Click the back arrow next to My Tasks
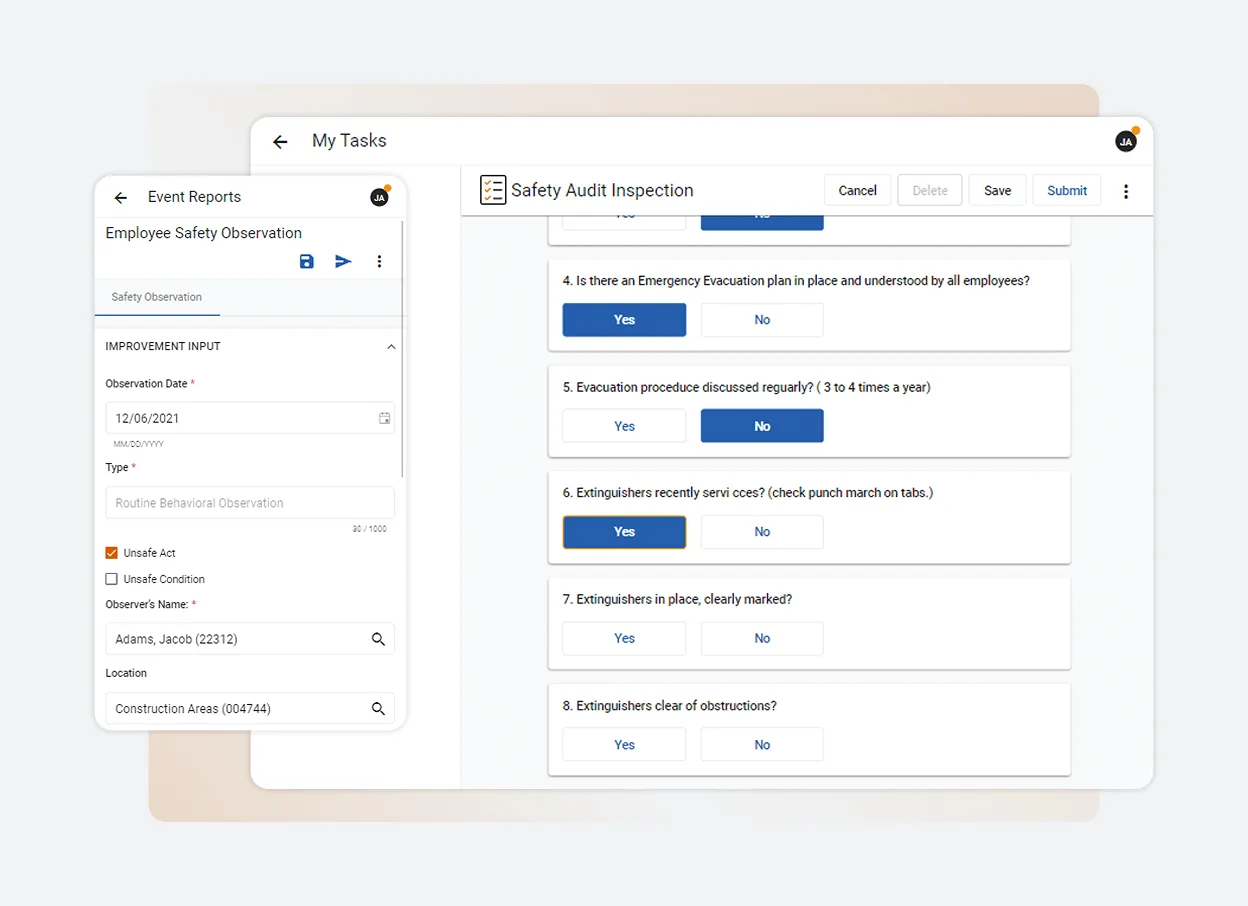Viewport: 1248px width, 906px height. click(280, 141)
